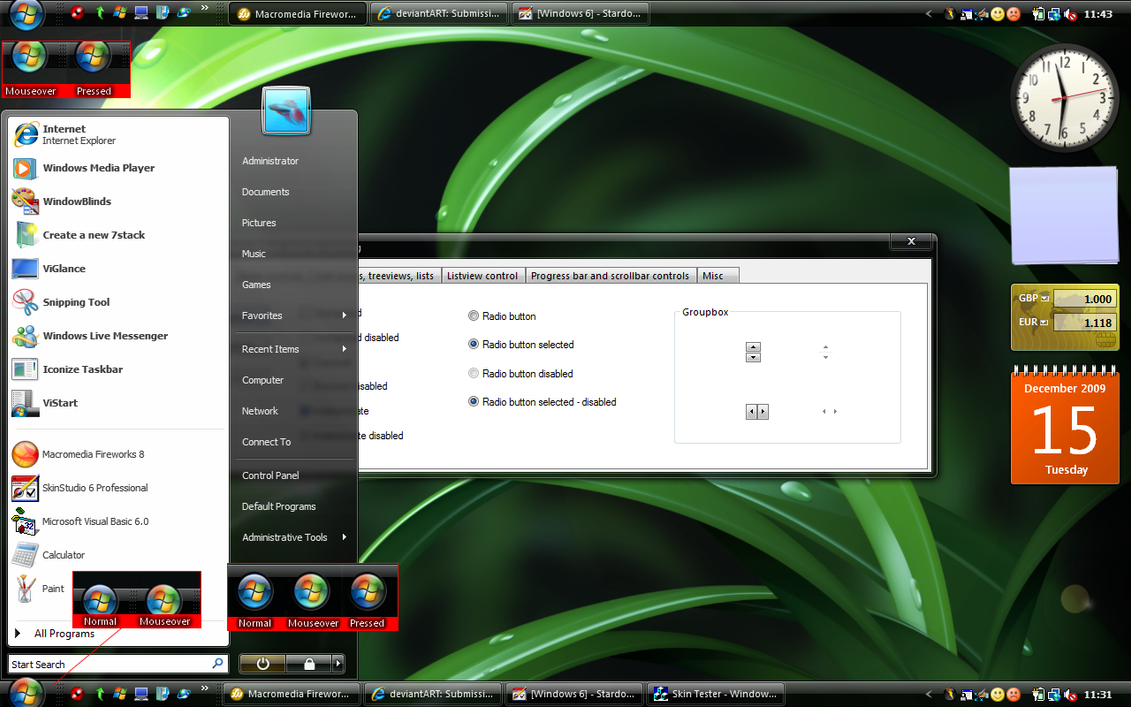Click the enabled down spin arrow in Groupbox
This screenshot has height=707, width=1131.
coord(753,357)
